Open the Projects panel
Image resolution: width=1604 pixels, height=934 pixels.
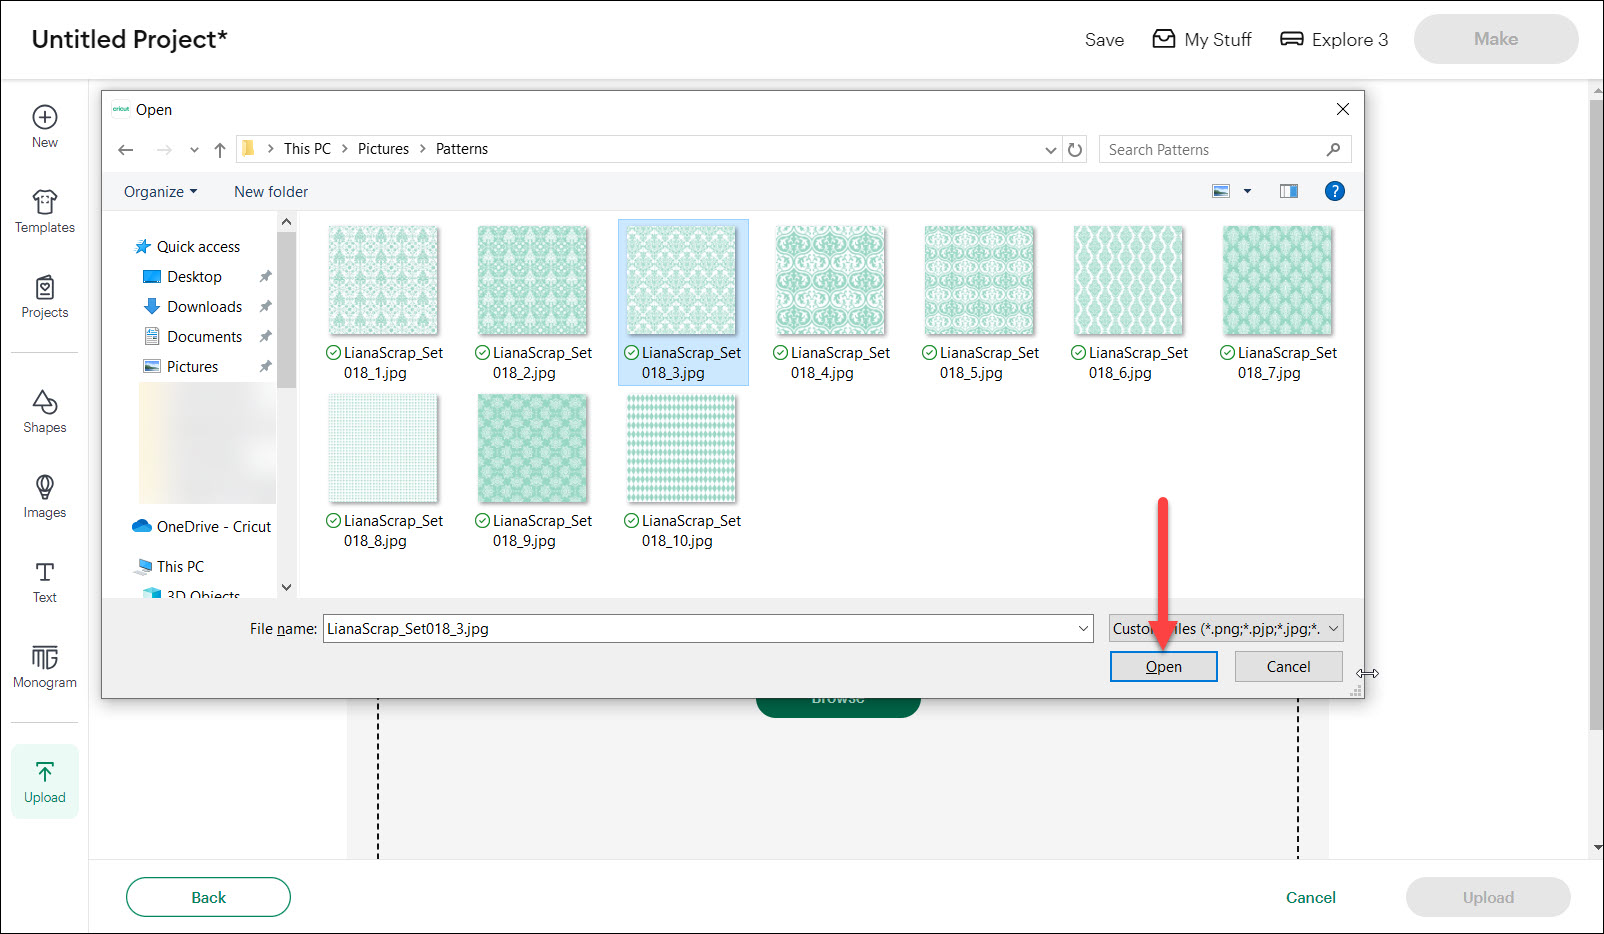[x=44, y=296]
